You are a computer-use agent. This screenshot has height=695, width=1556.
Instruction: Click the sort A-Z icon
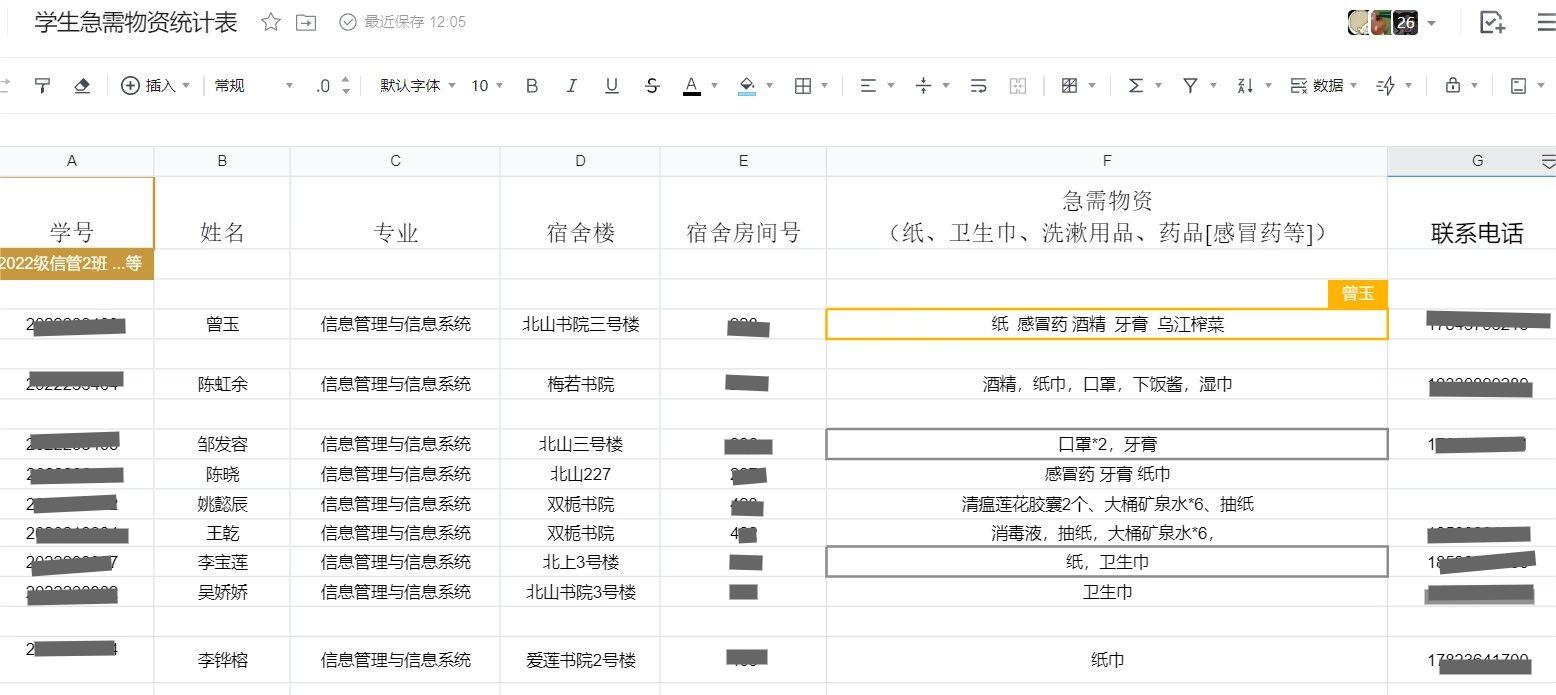click(x=1245, y=86)
